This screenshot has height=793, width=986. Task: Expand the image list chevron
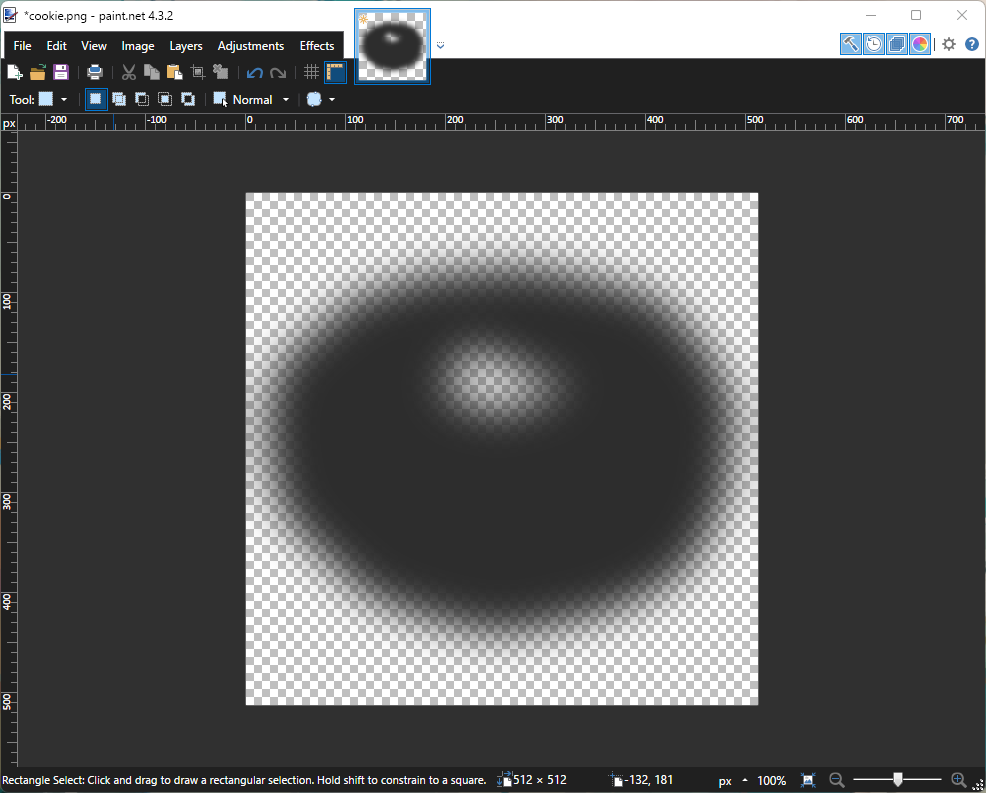440,45
